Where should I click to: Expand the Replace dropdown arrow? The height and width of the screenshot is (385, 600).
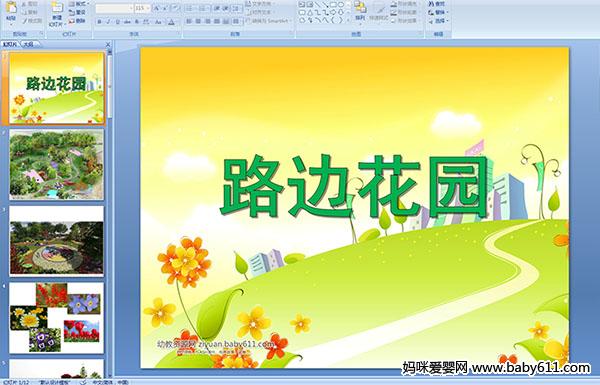click(x=447, y=12)
